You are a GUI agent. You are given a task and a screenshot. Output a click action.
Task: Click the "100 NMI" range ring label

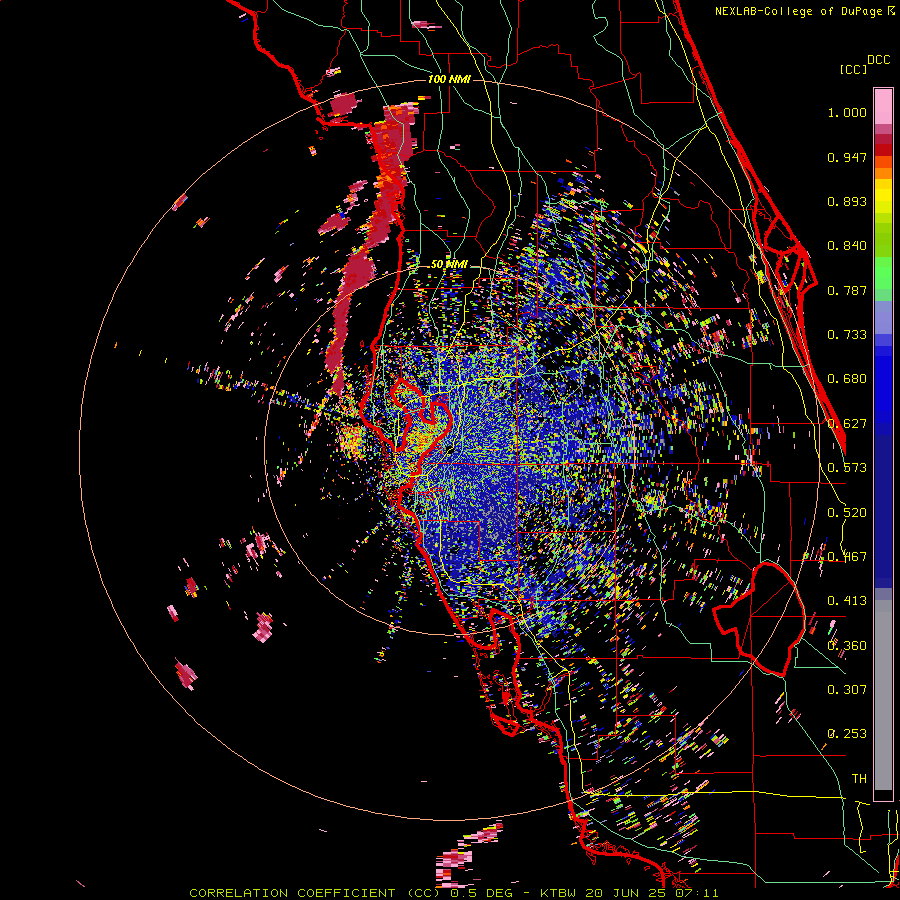[449, 79]
